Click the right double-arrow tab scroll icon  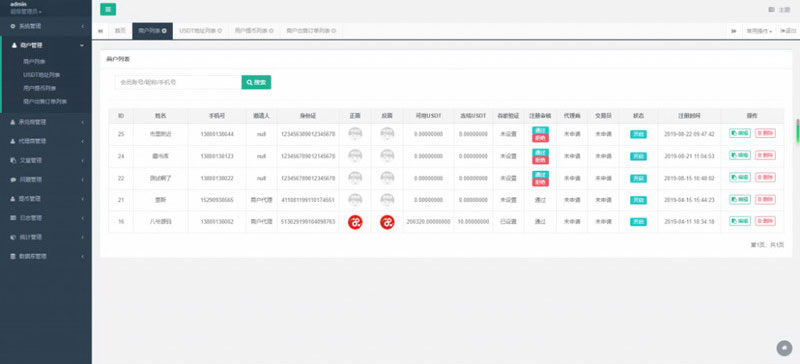click(733, 31)
